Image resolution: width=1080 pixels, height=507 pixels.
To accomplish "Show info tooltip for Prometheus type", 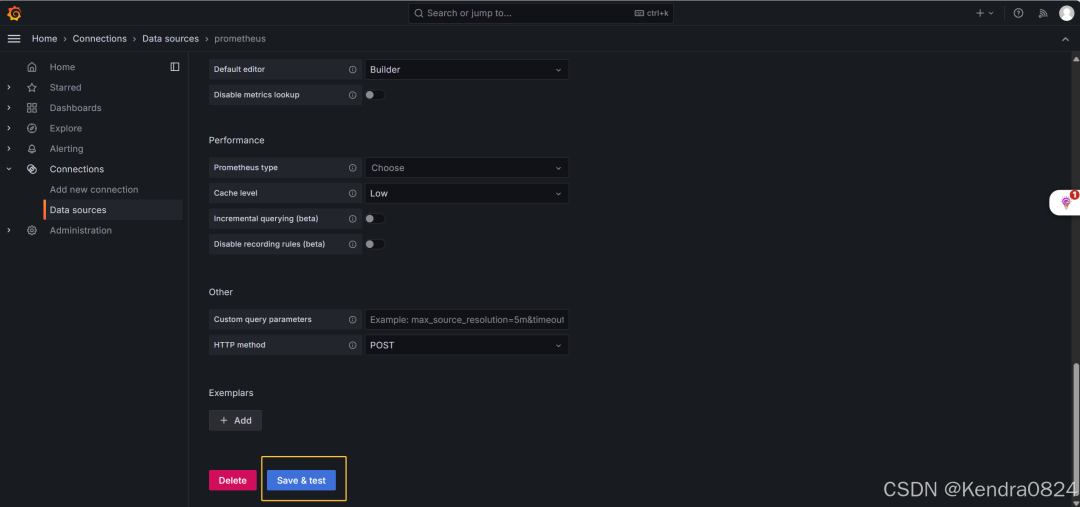I will (353, 168).
